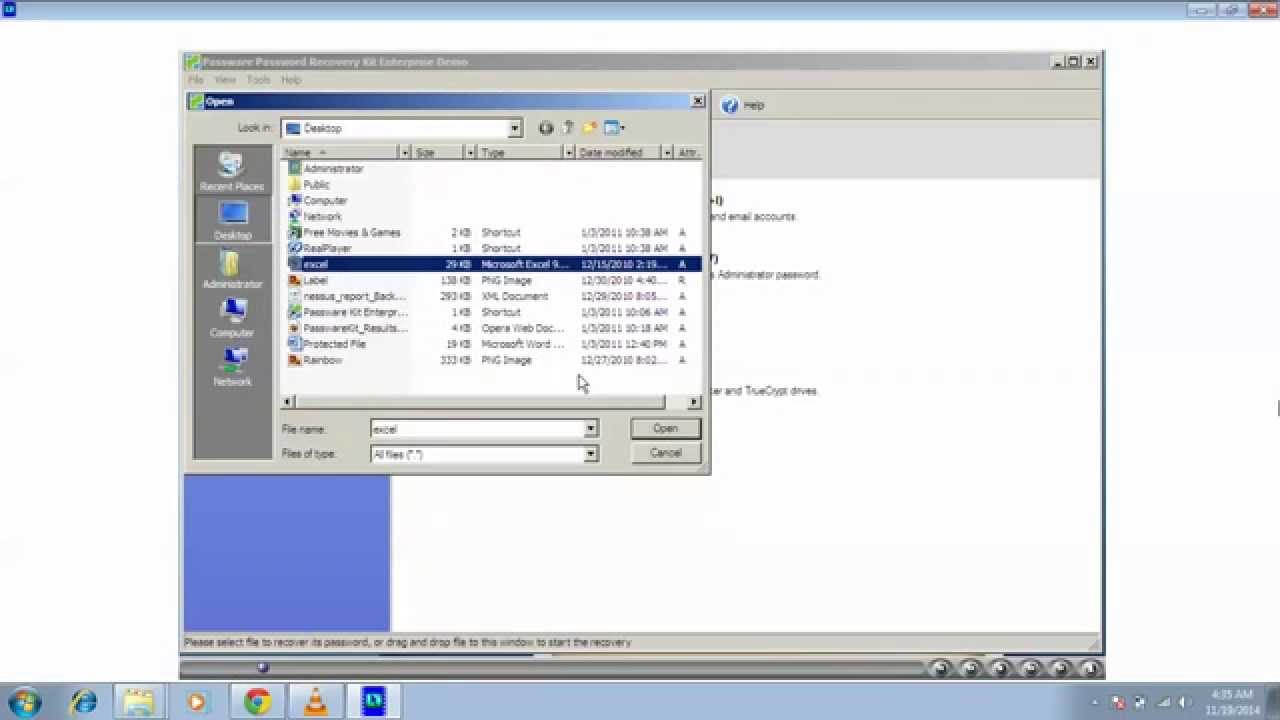Open the File menu in Passware window
This screenshot has height=720, width=1280.
196,80
